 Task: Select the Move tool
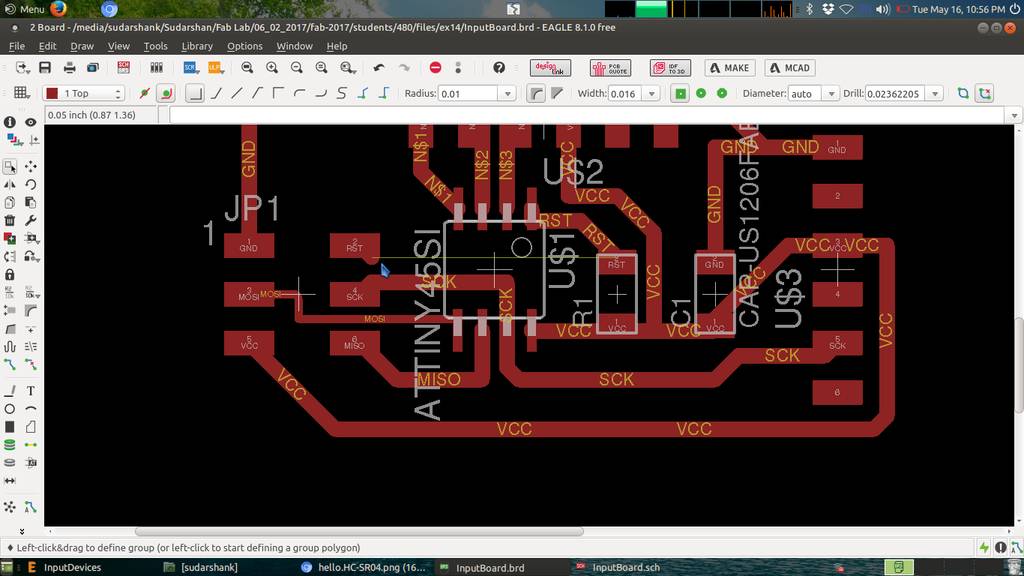31,167
